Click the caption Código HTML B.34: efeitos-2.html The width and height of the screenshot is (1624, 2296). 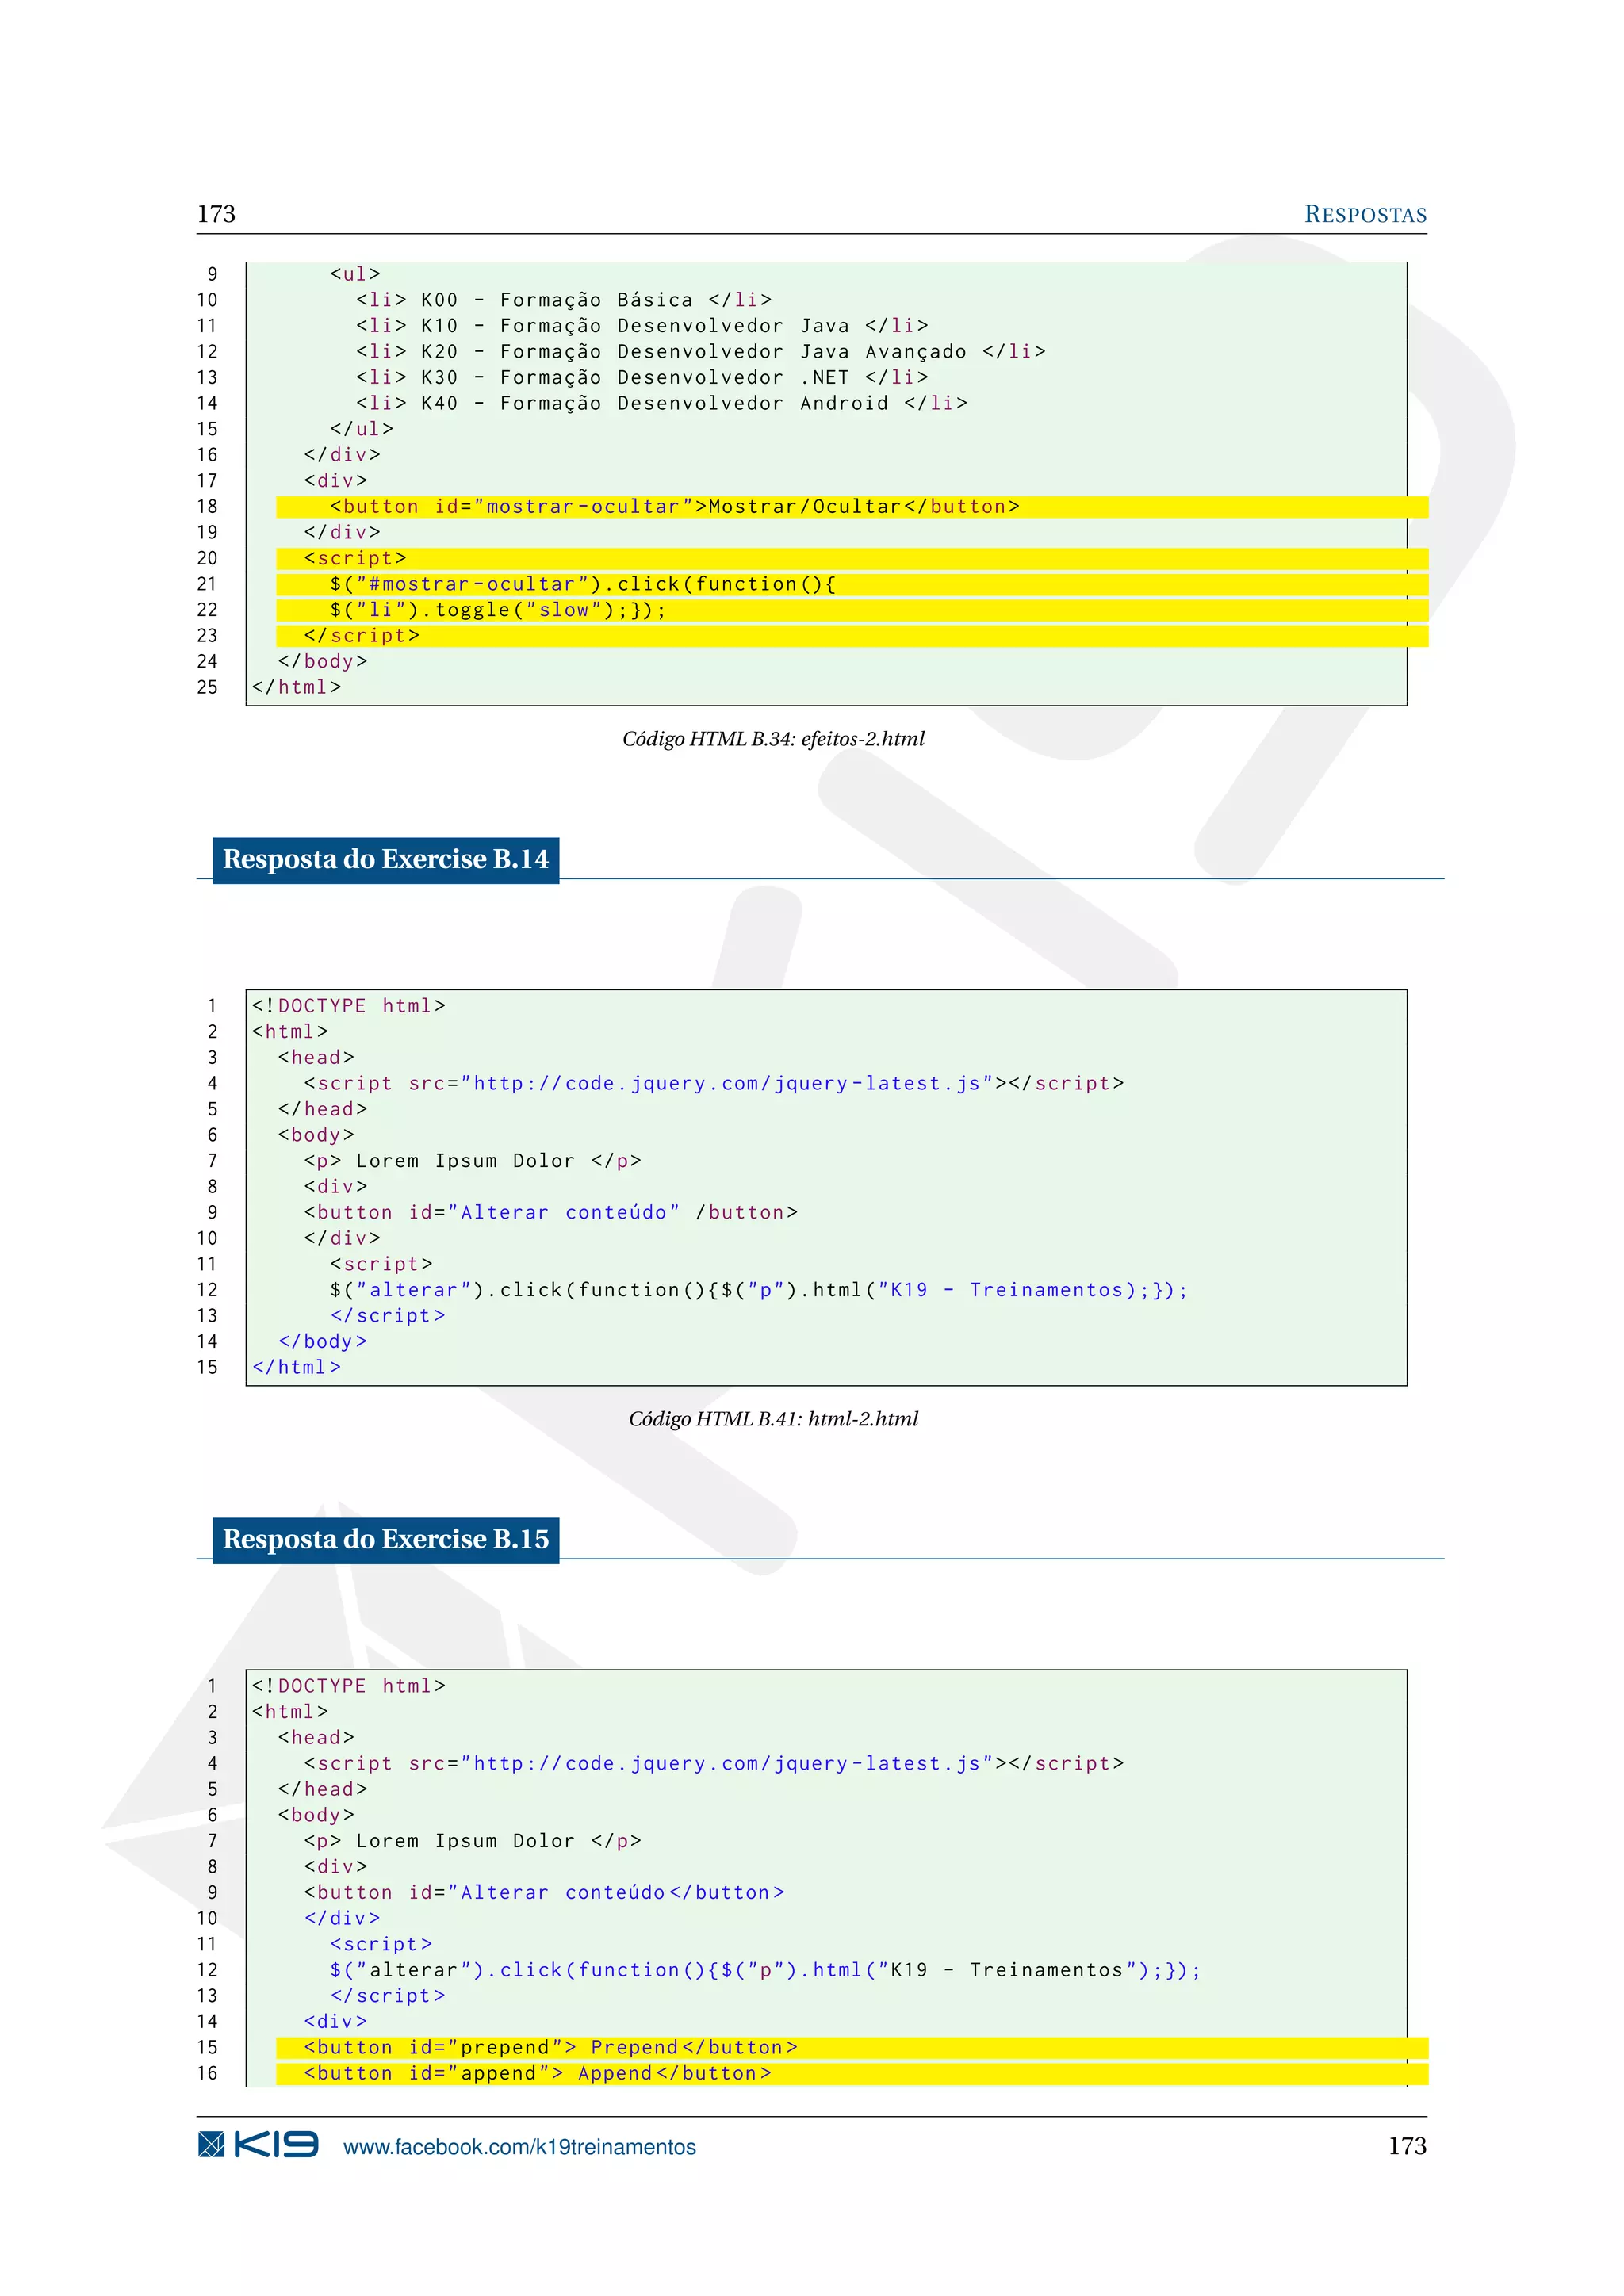(772, 739)
